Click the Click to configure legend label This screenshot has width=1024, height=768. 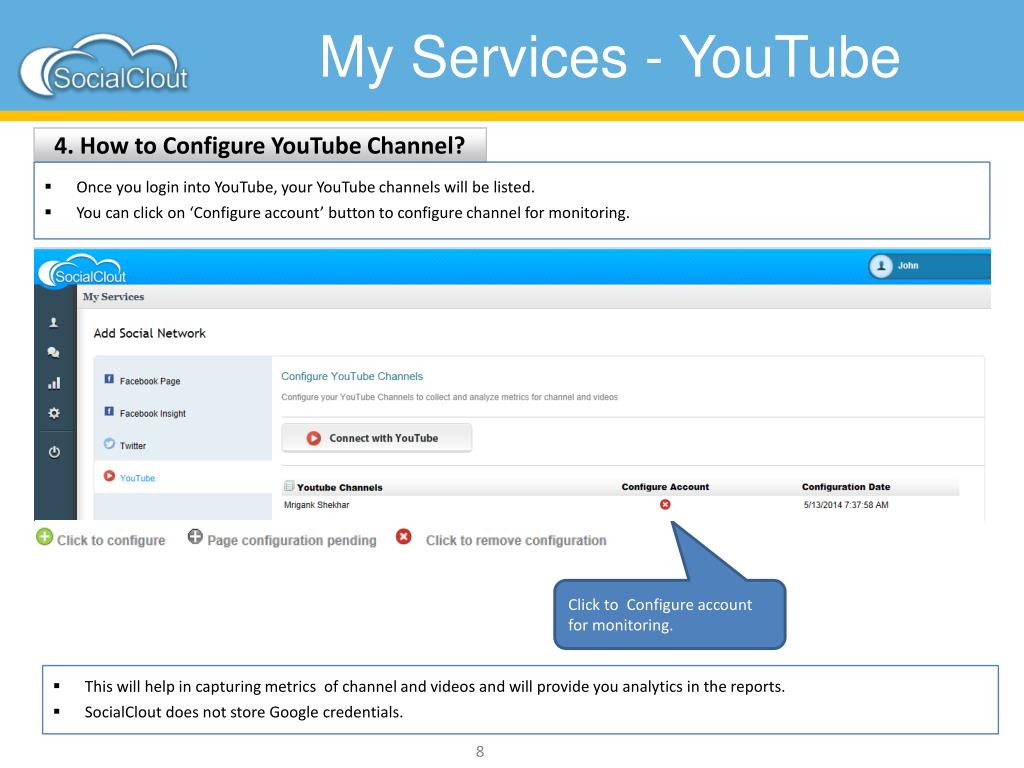pyautogui.click(x=111, y=541)
